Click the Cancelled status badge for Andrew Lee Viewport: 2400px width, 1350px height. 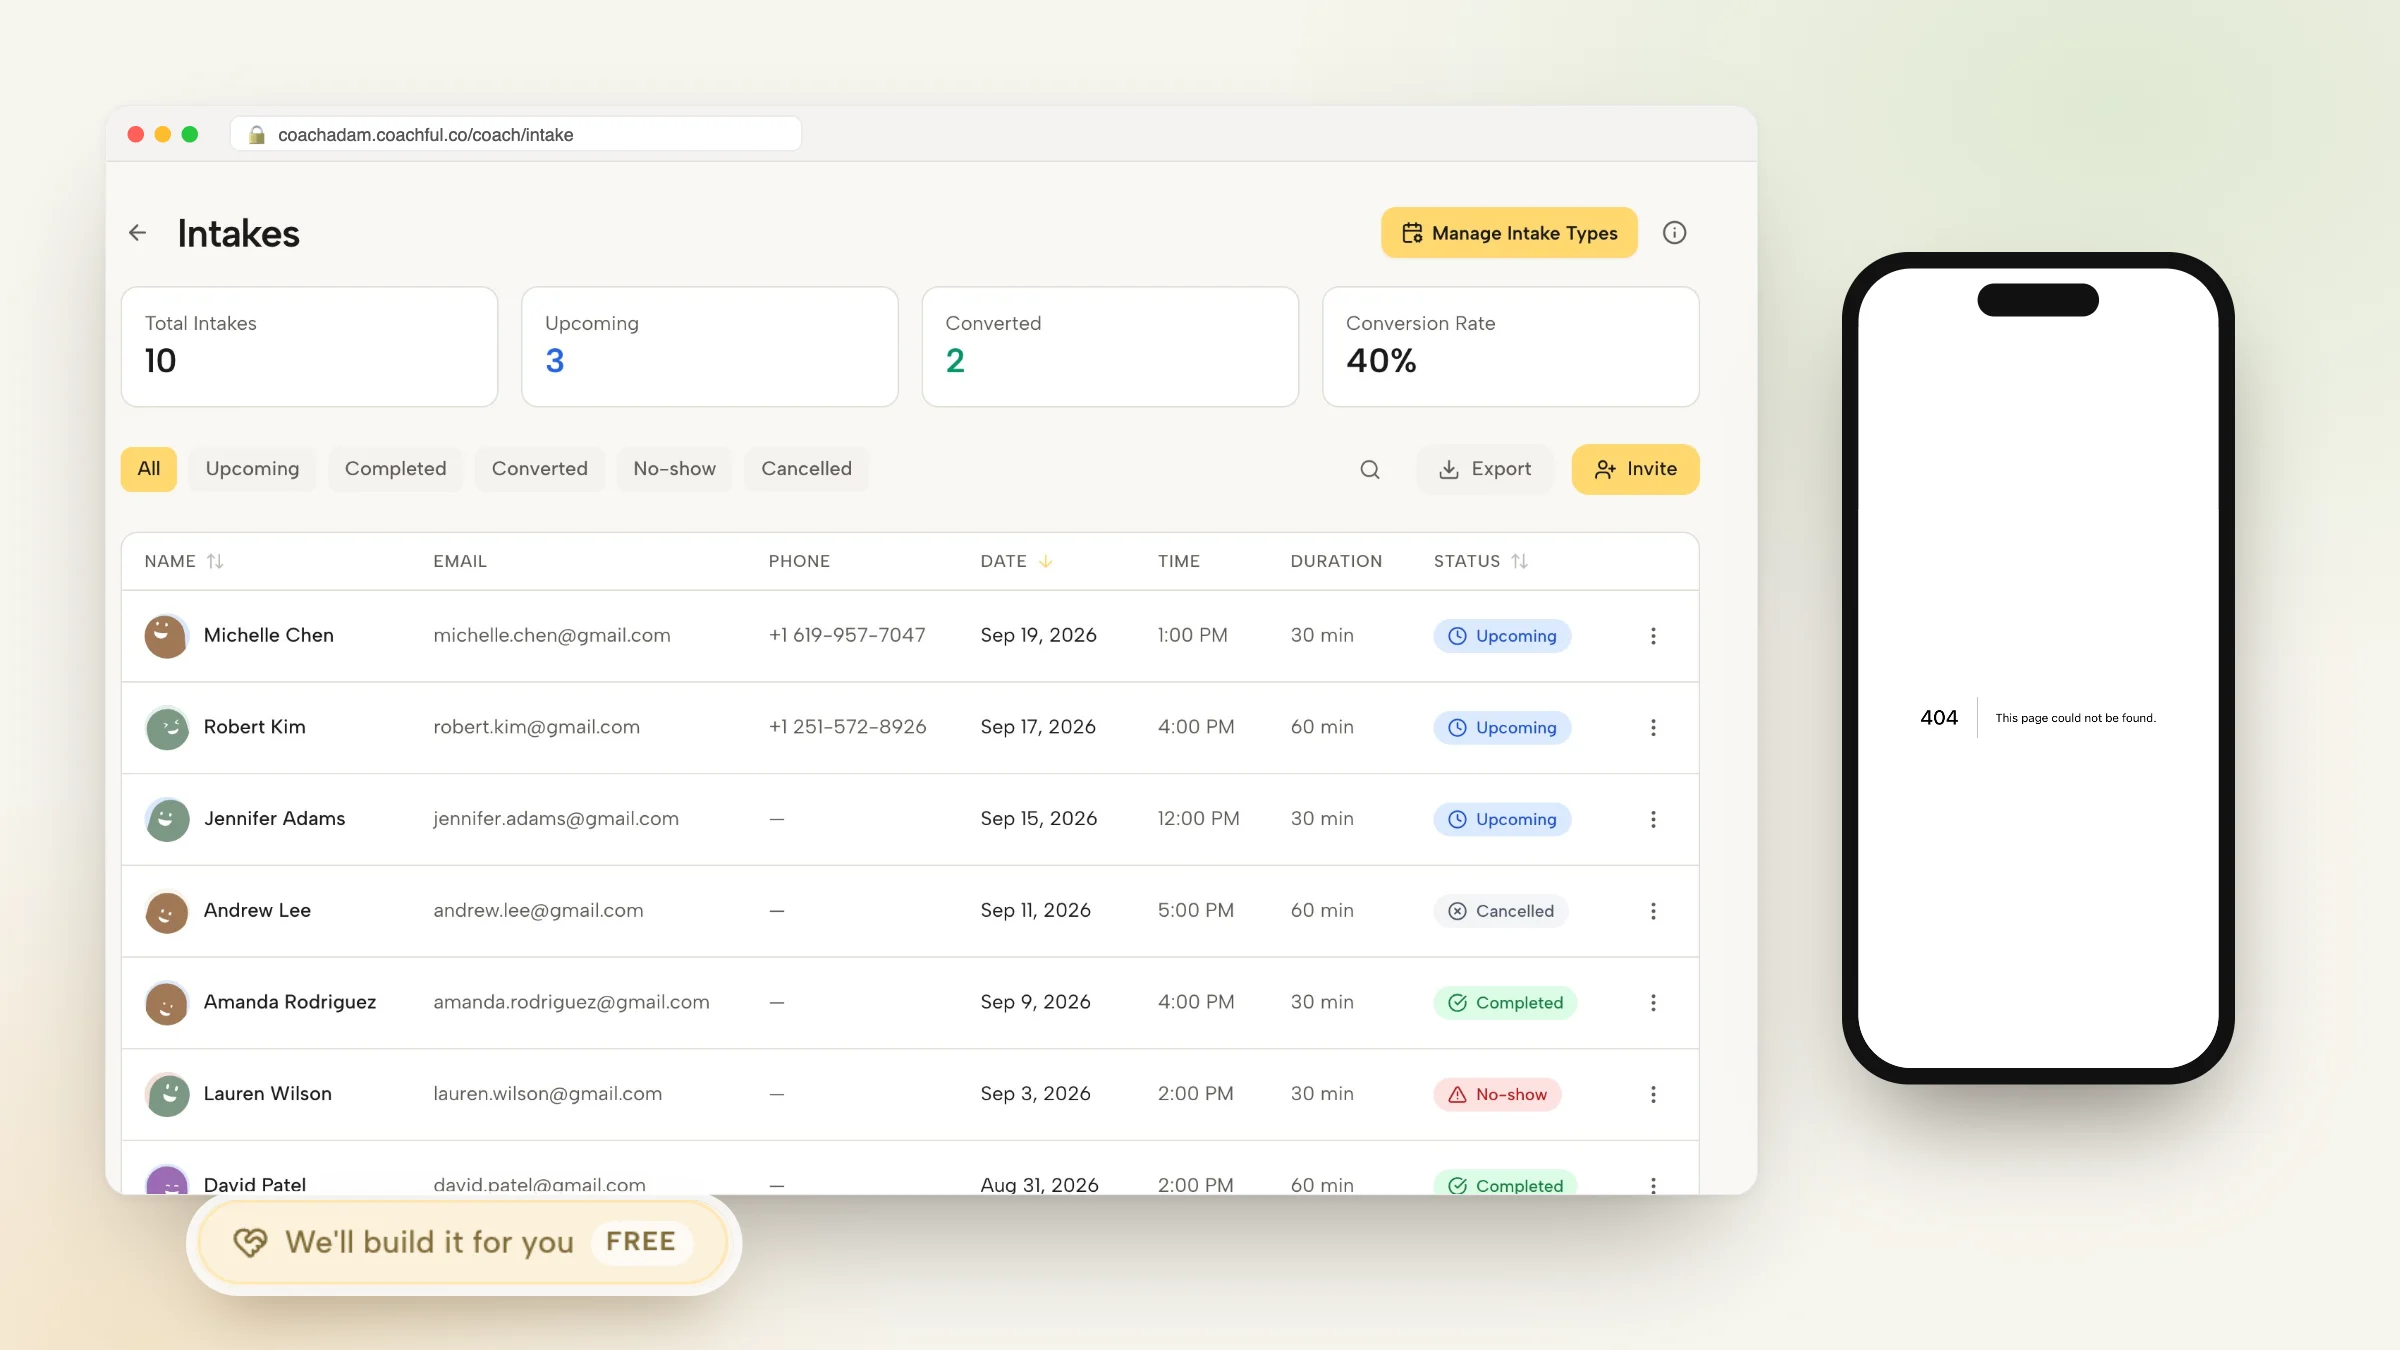pos(1501,911)
